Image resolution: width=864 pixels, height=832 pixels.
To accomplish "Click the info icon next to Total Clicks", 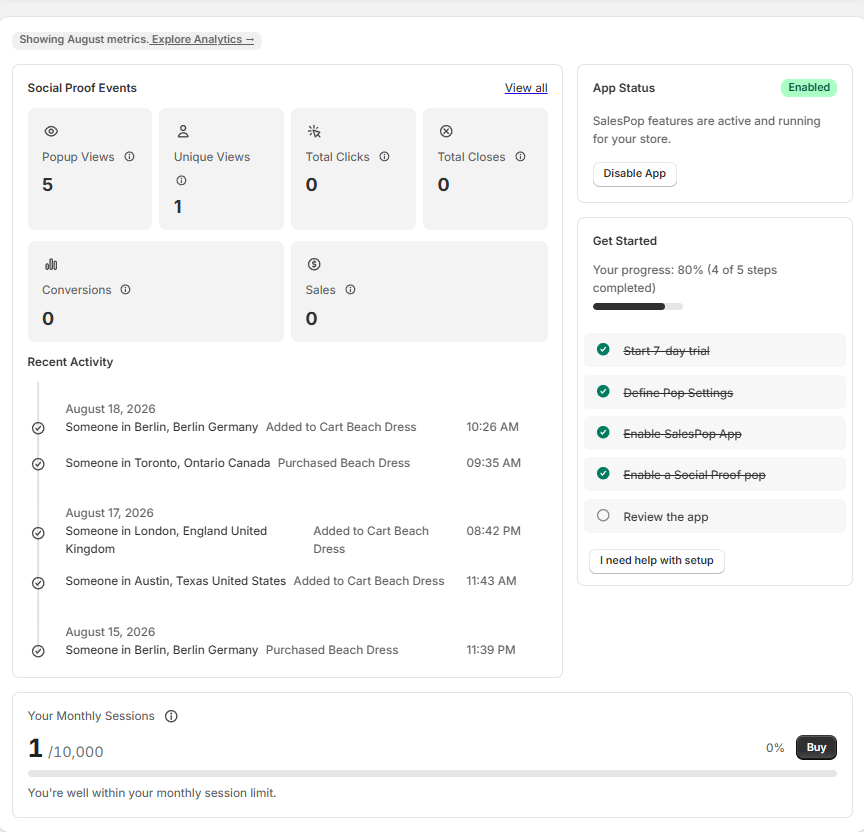I will [385, 156].
